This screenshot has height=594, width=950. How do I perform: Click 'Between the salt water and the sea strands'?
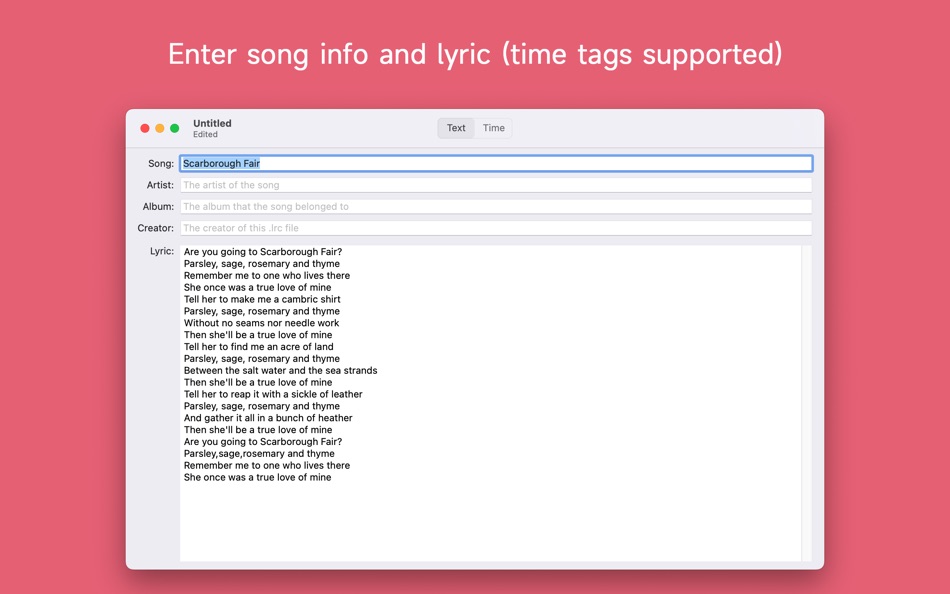pos(281,370)
